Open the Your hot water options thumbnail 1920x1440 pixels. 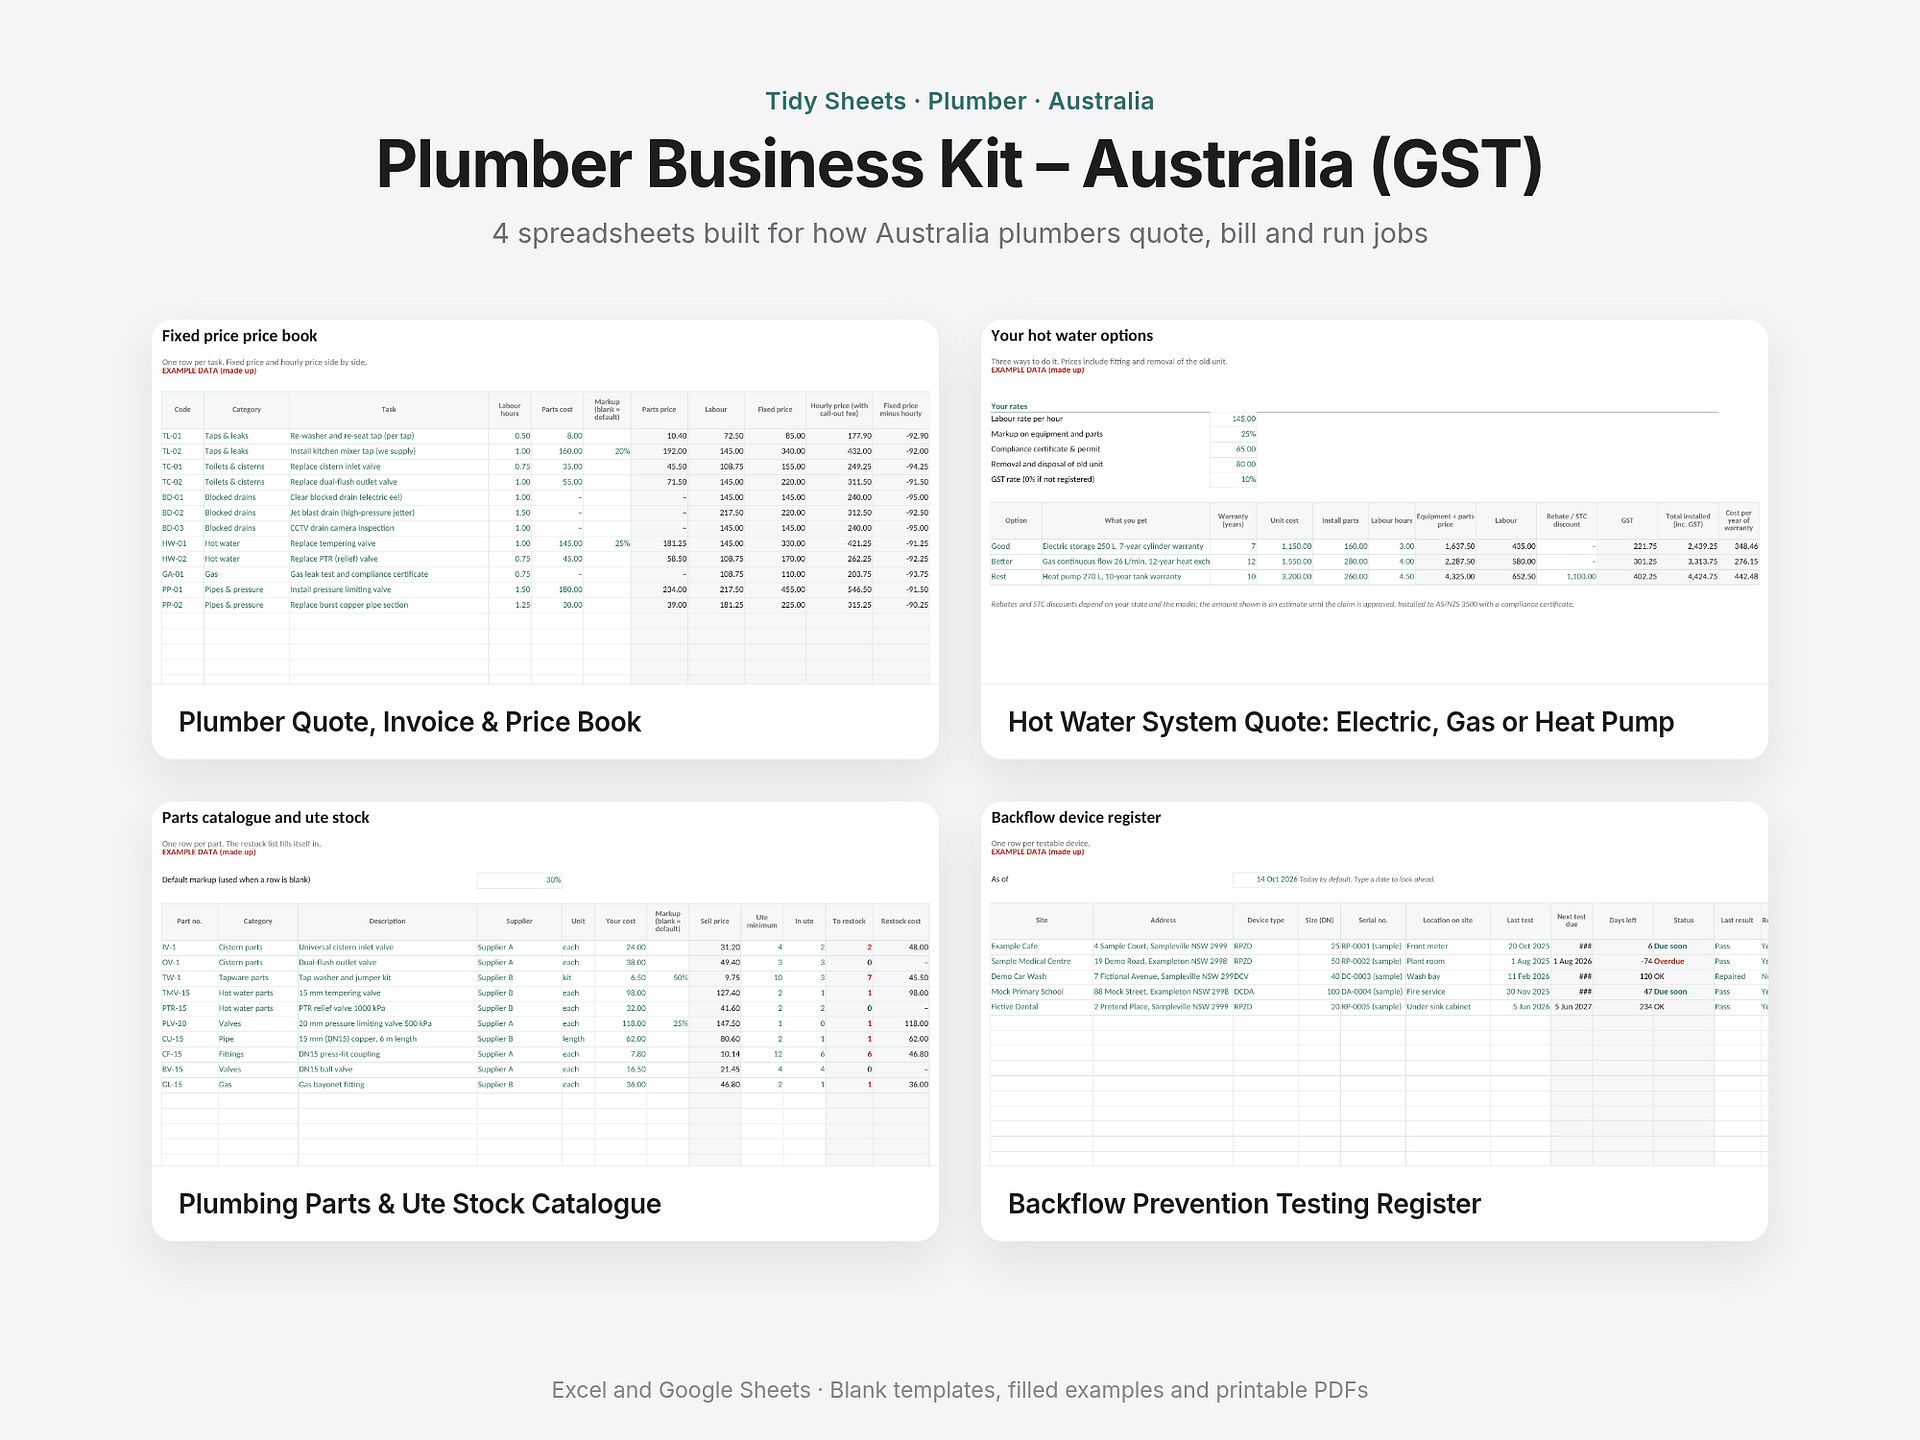(1374, 502)
